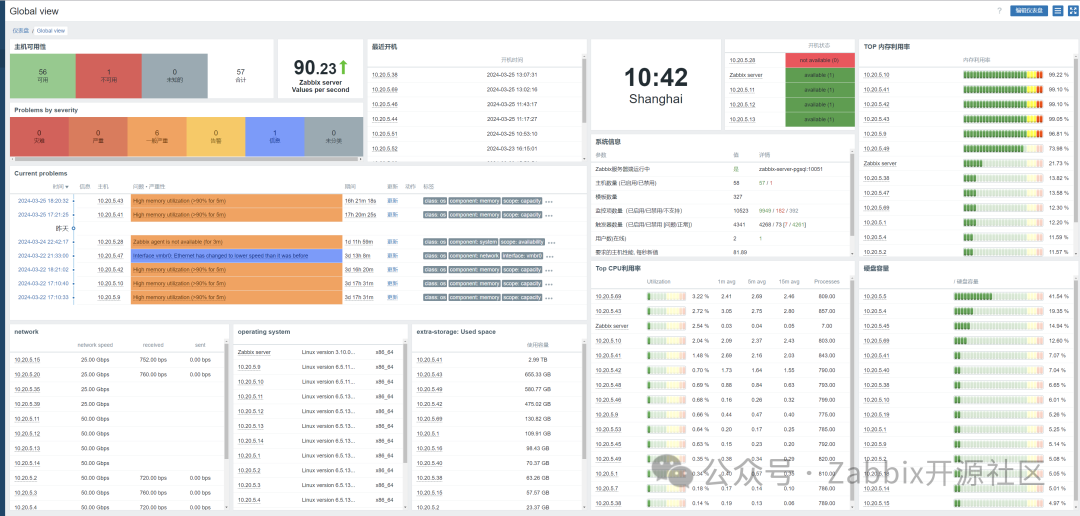Open the 2024-03-24 22:42:17 problem timestamp
This screenshot has height=516, width=1080.
[x=43, y=242]
